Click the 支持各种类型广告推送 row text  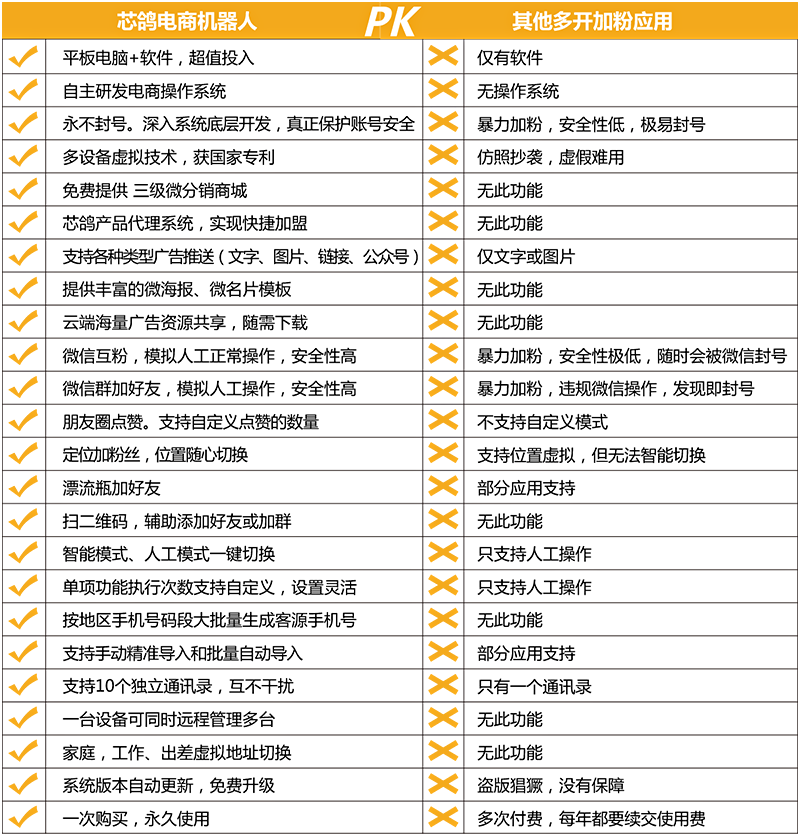(x=241, y=256)
